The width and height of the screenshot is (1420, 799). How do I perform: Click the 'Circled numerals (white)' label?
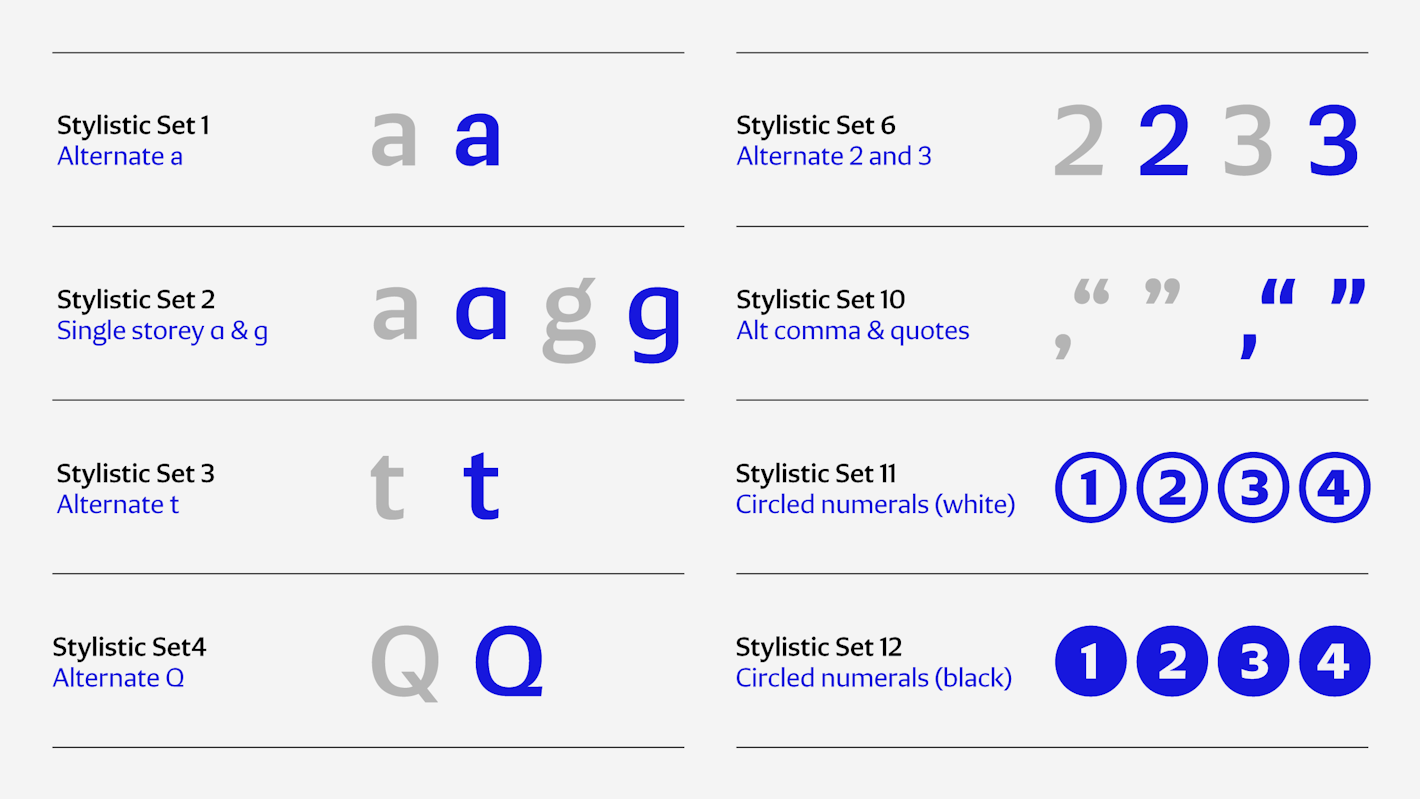tap(875, 504)
